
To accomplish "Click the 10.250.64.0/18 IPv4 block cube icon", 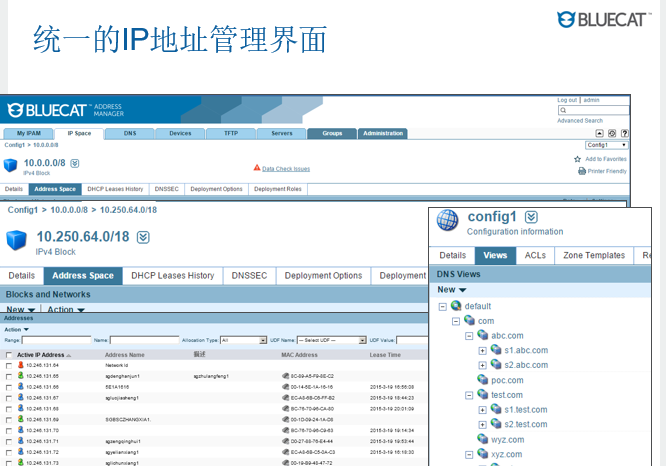I will click(17, 241).
